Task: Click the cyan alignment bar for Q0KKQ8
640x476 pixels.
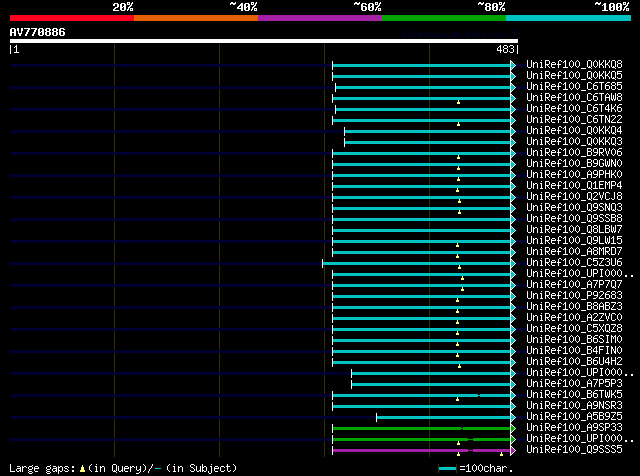Action: 422,65
